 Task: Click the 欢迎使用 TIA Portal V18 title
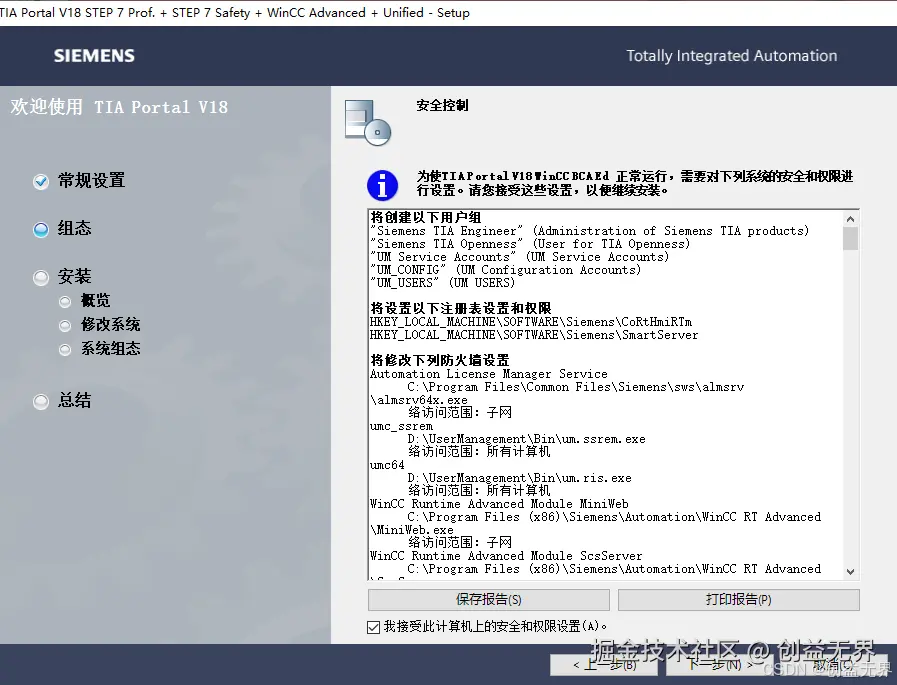coord(119,107)
